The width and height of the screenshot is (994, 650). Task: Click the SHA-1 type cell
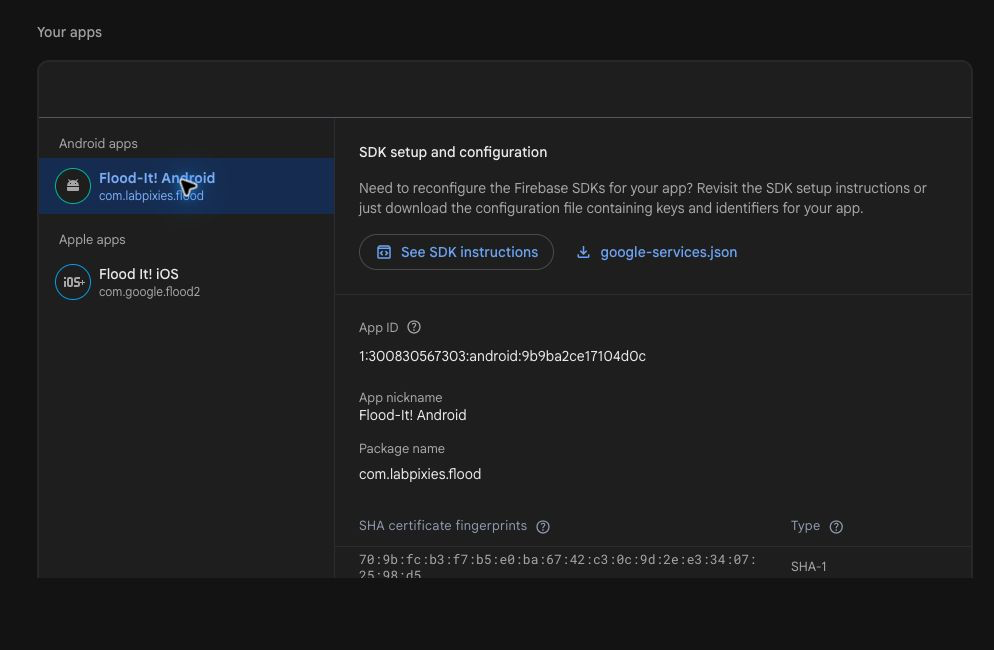(x=808, y=567)
